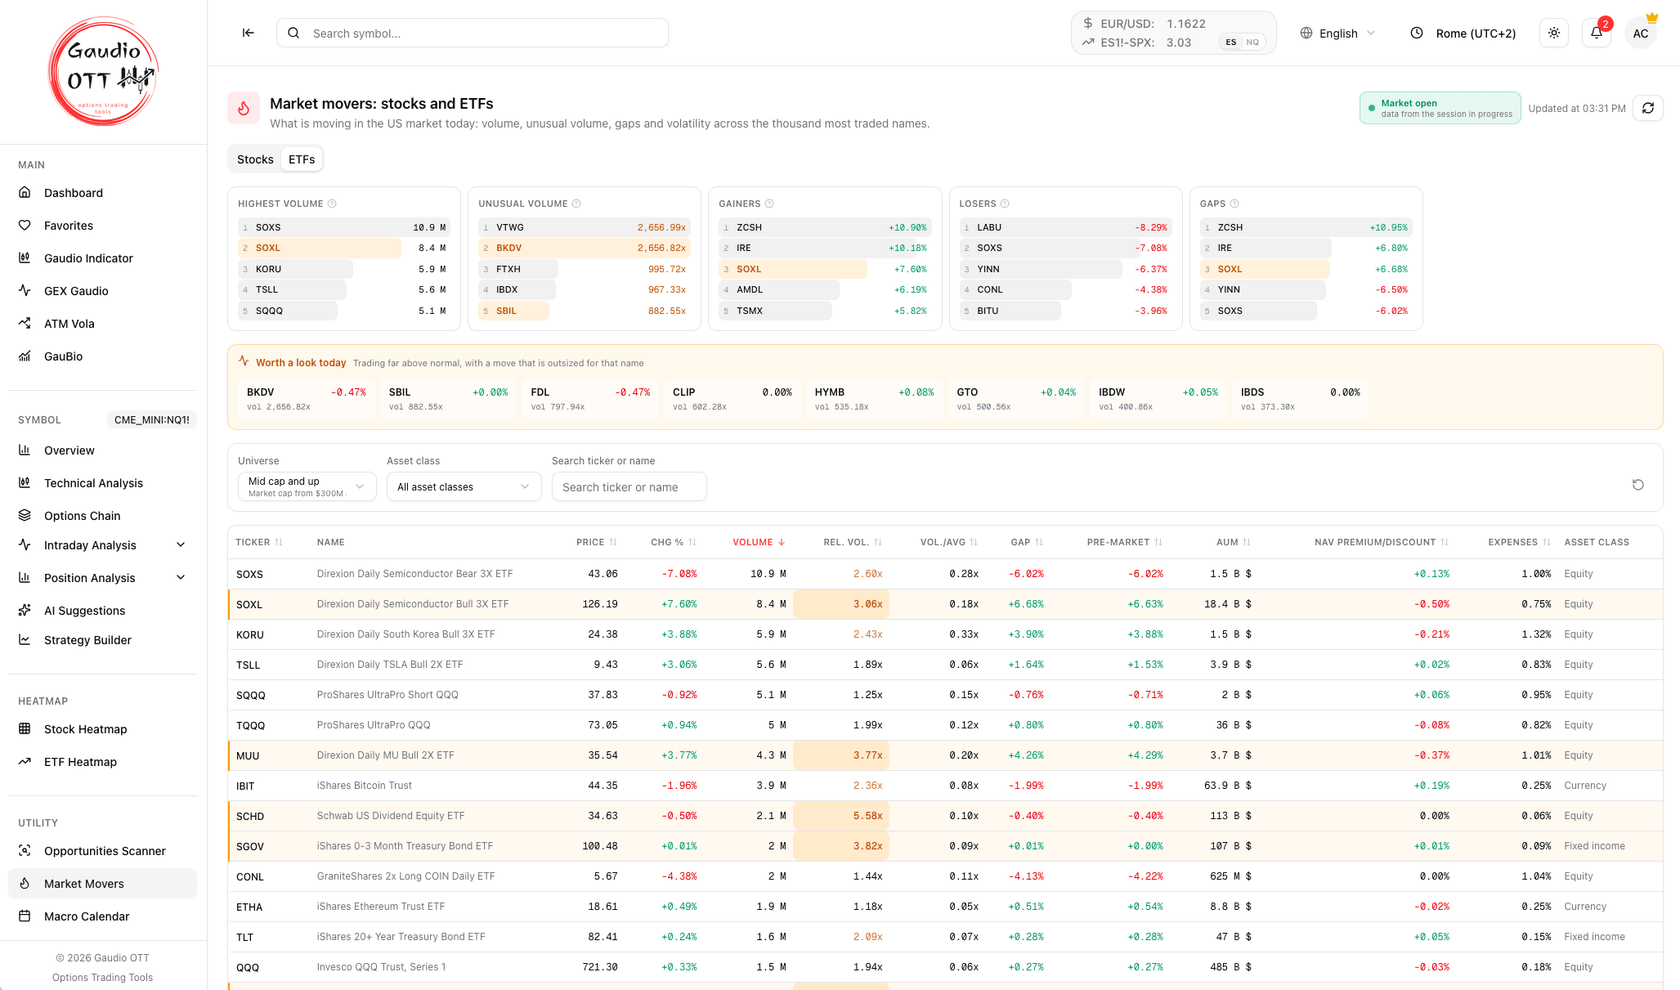
Task: Expand Position Analysis submenu
Action: [102, 578]
